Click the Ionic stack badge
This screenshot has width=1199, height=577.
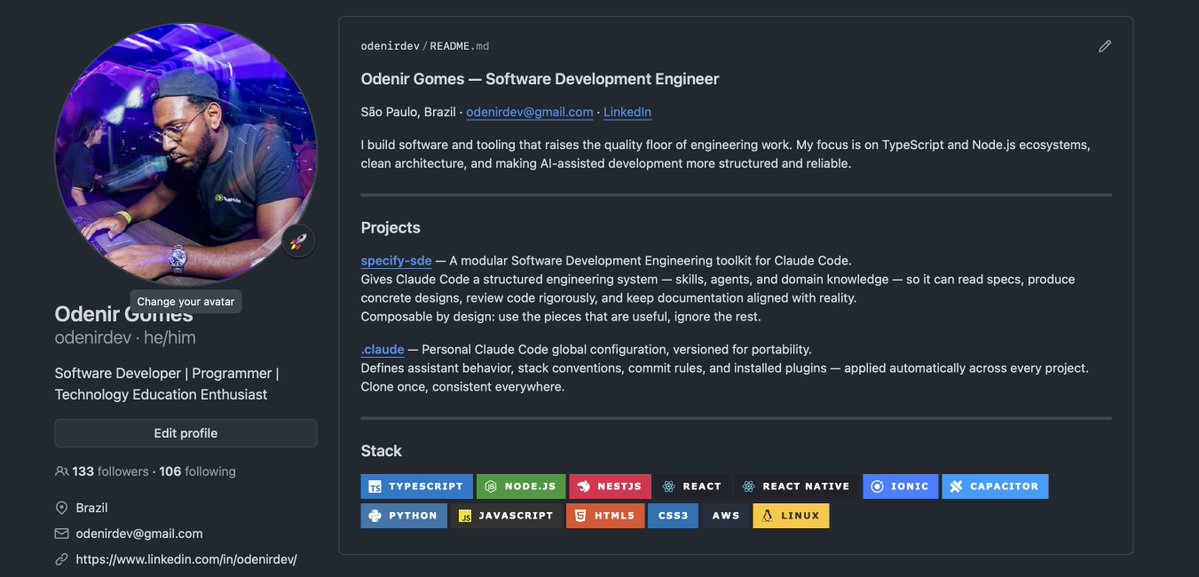pyautogui.click(x=901, y=487)
